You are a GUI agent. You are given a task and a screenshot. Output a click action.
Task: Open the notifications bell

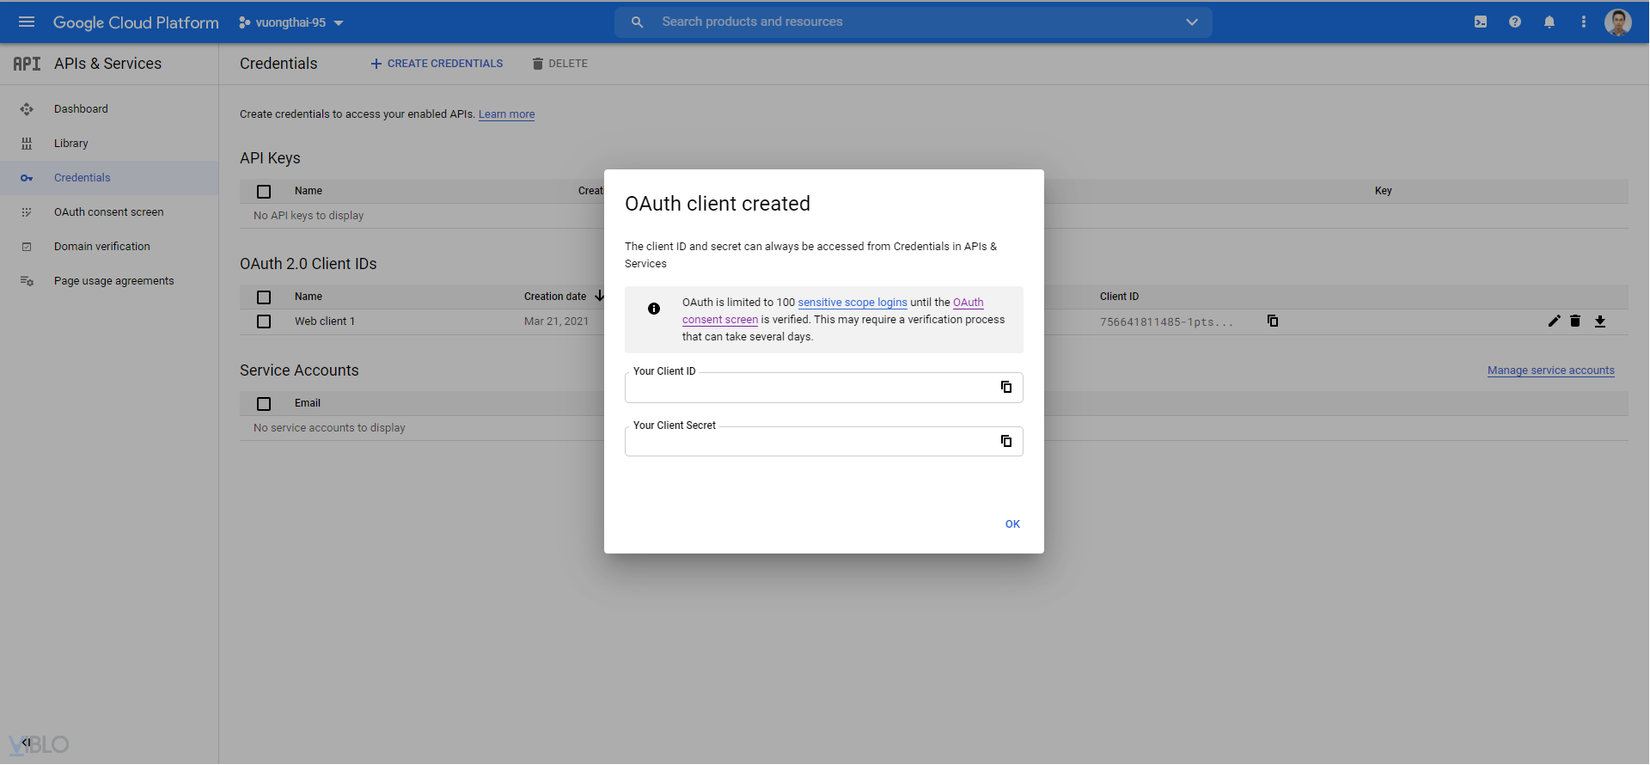point(1549,22)
